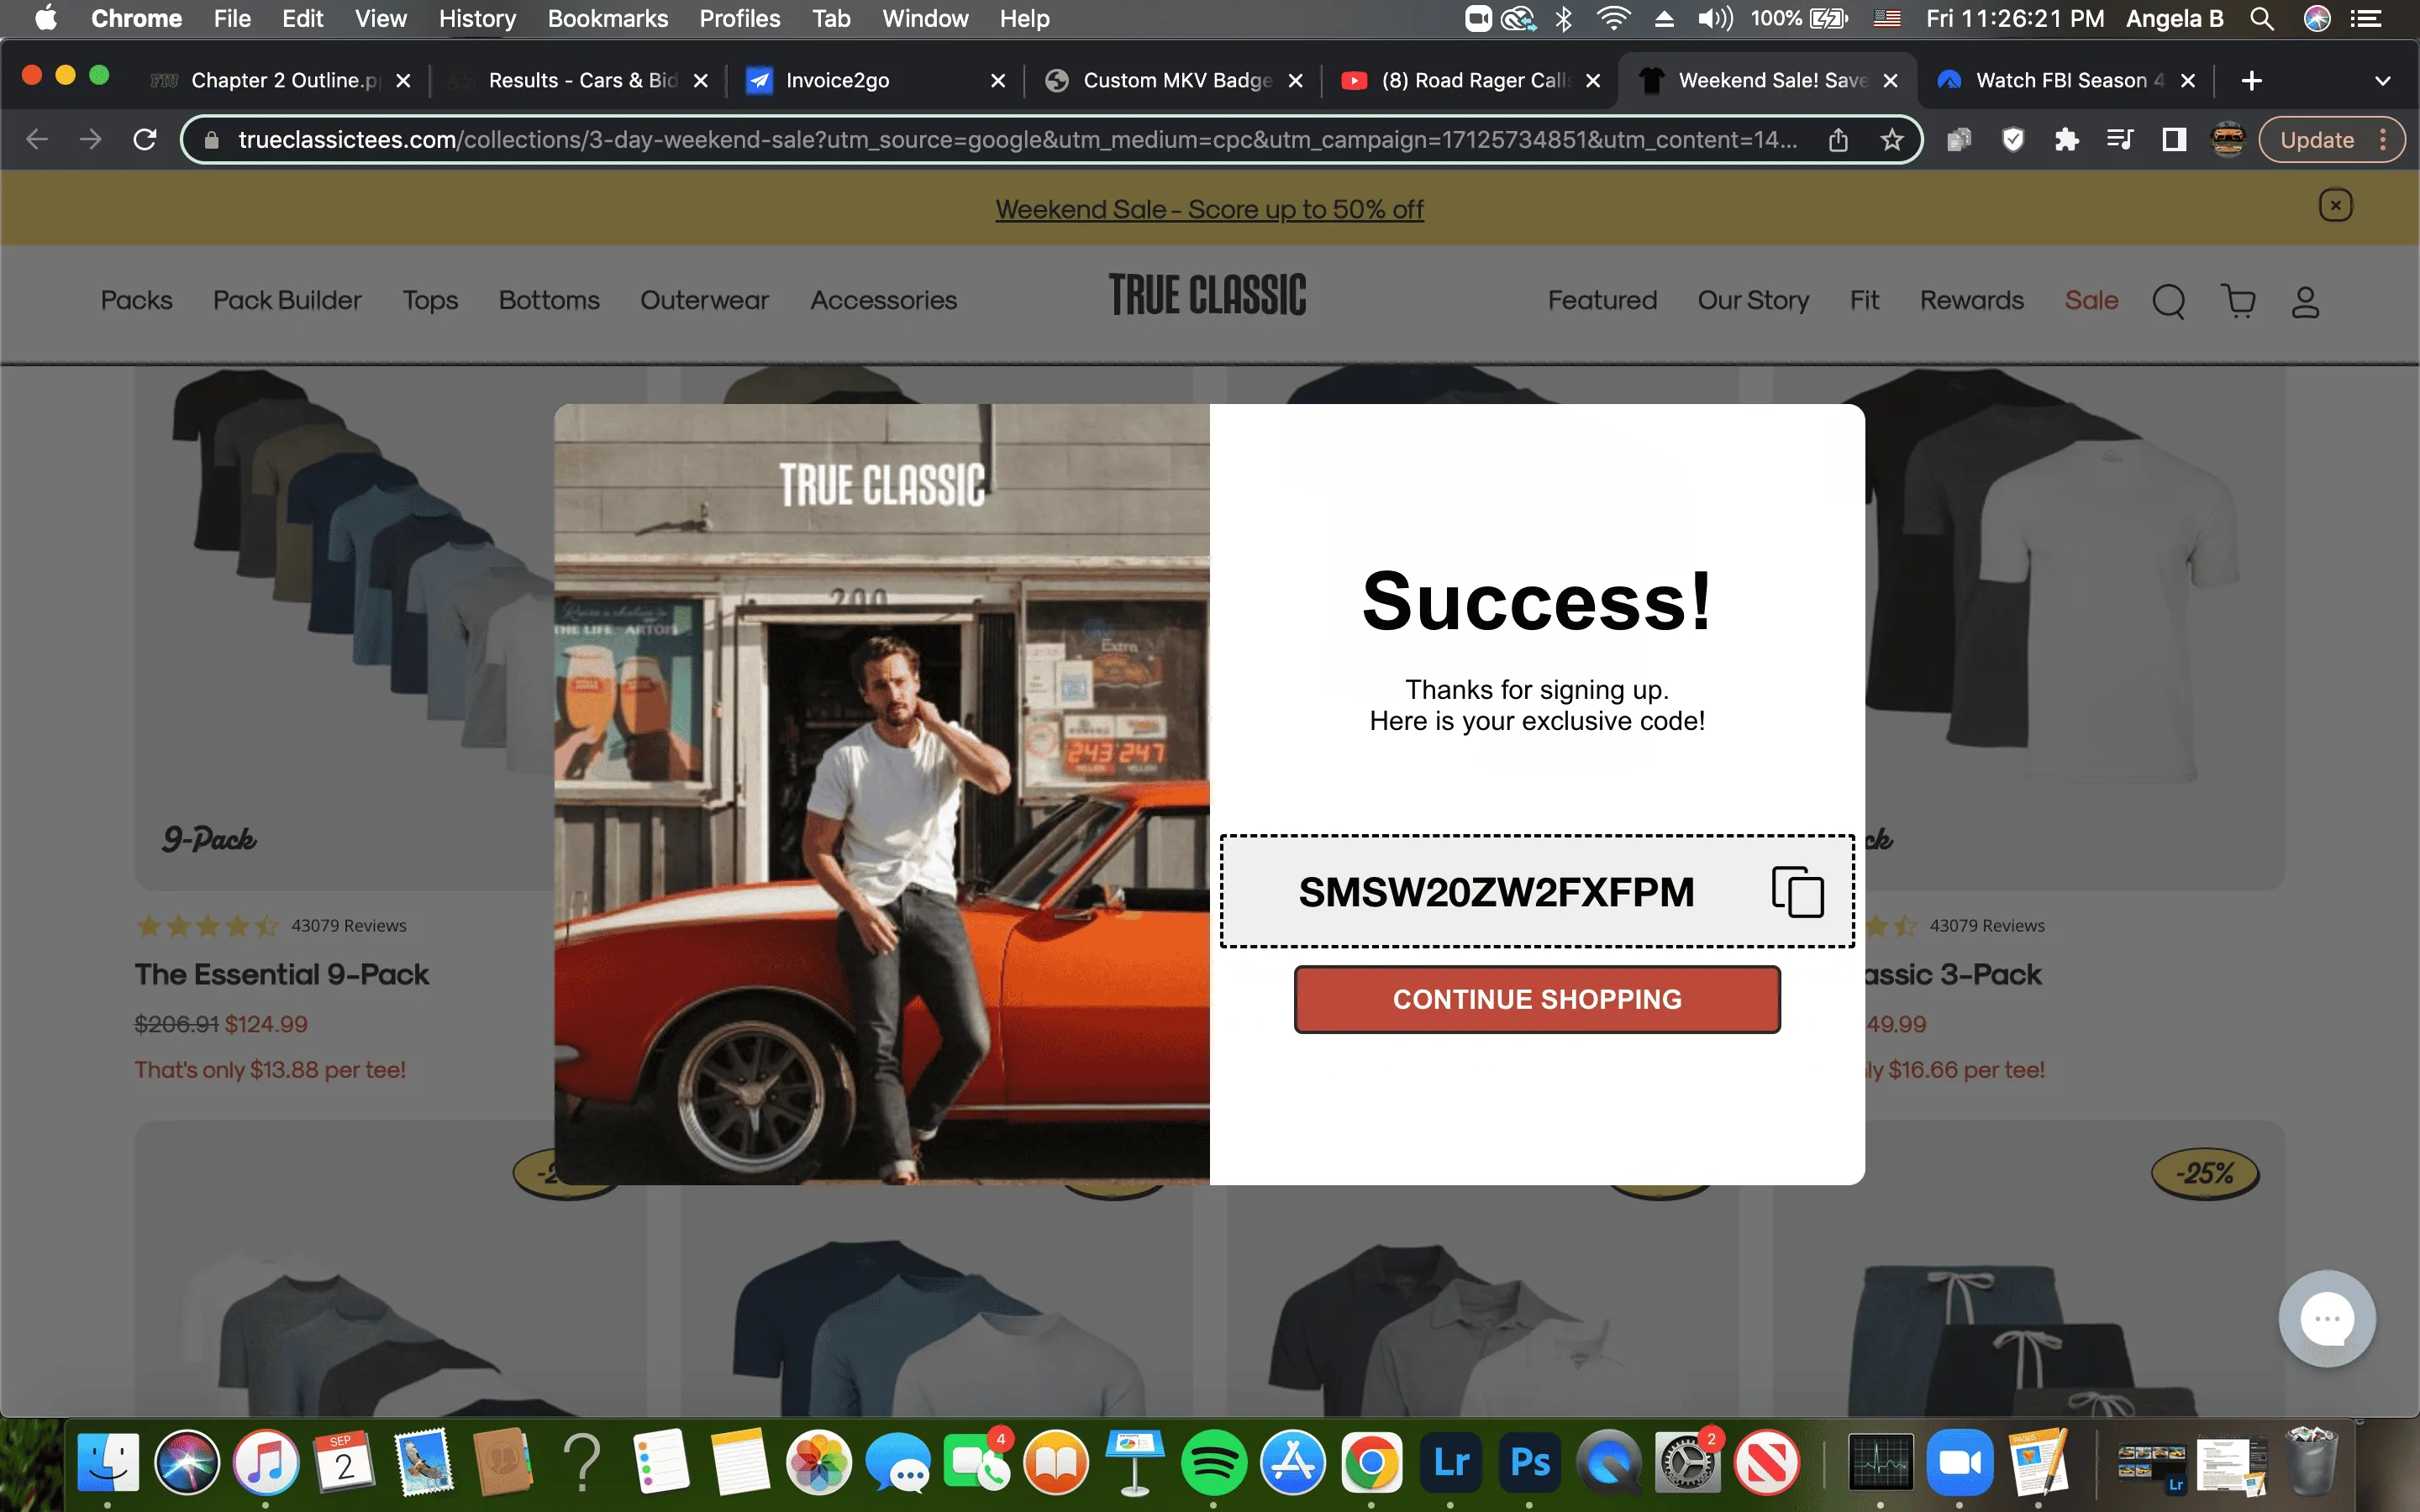The height and width of the screenshot is (1512, 2420).
Task: Open the Bookmarks menu in menu bar
Action: point(608,18)
